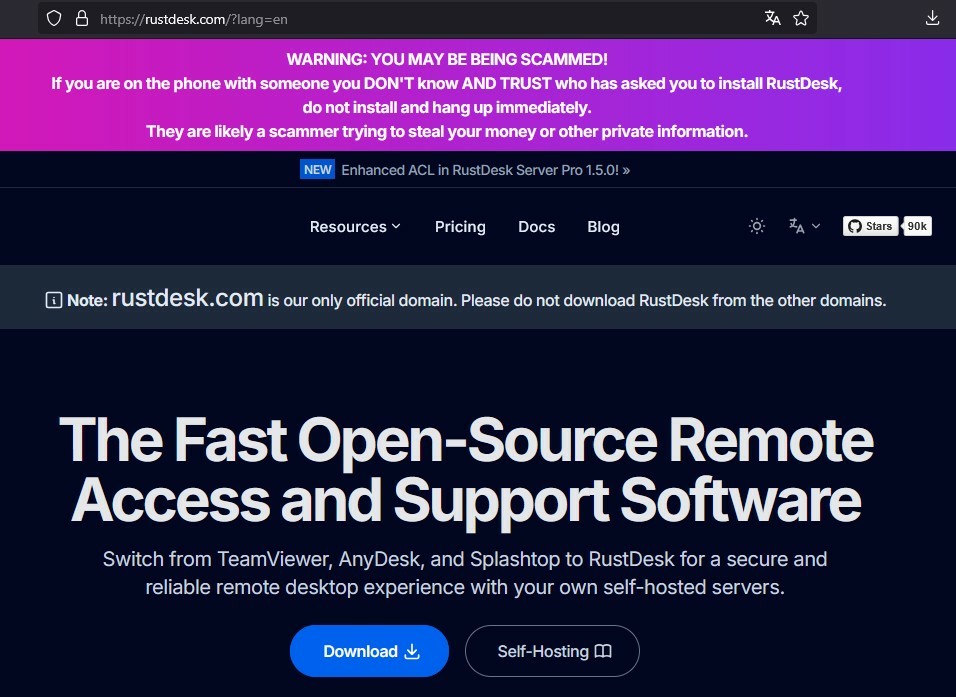Click the info icon beside Note

pos(54,300)
